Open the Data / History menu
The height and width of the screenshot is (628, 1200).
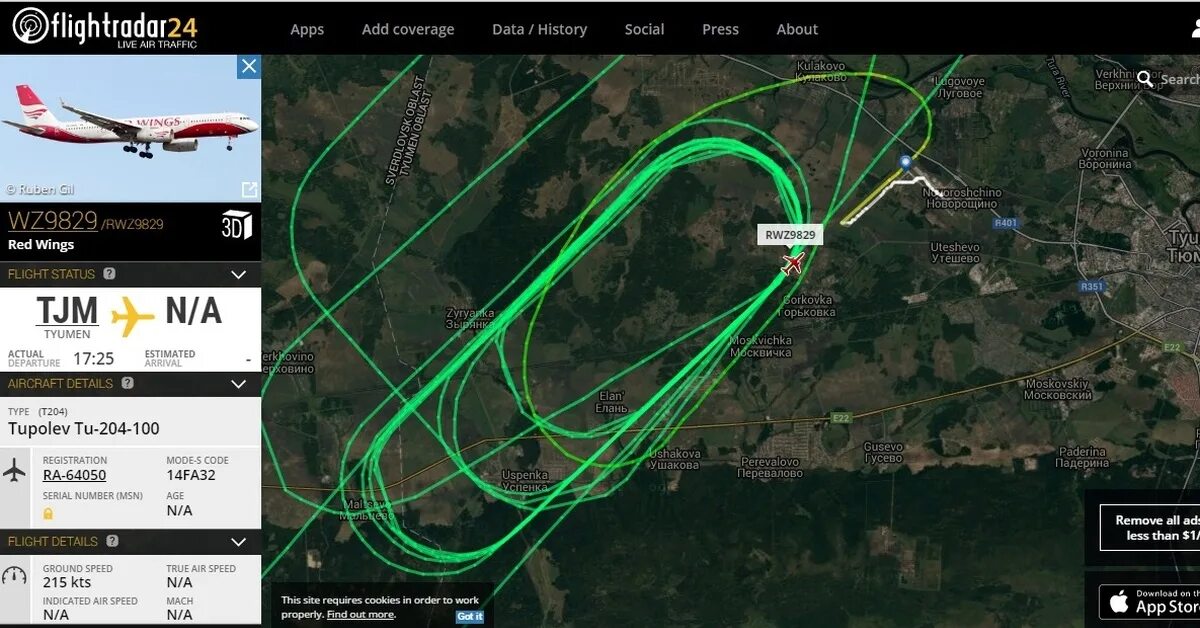click(539, 29)
